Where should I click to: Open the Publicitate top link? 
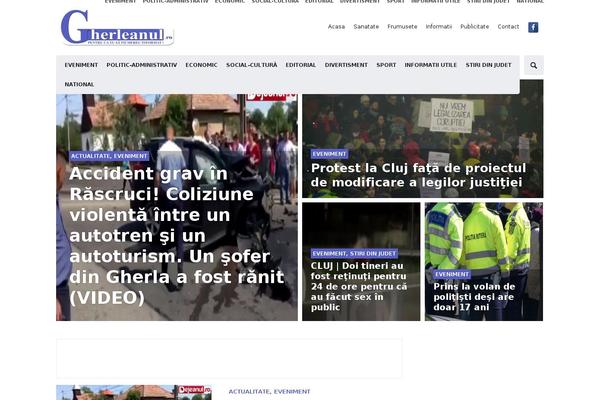coord(474,27)
